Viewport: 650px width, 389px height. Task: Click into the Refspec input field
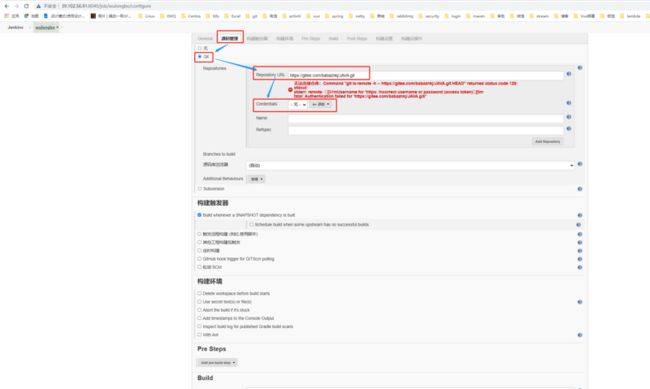426,131
